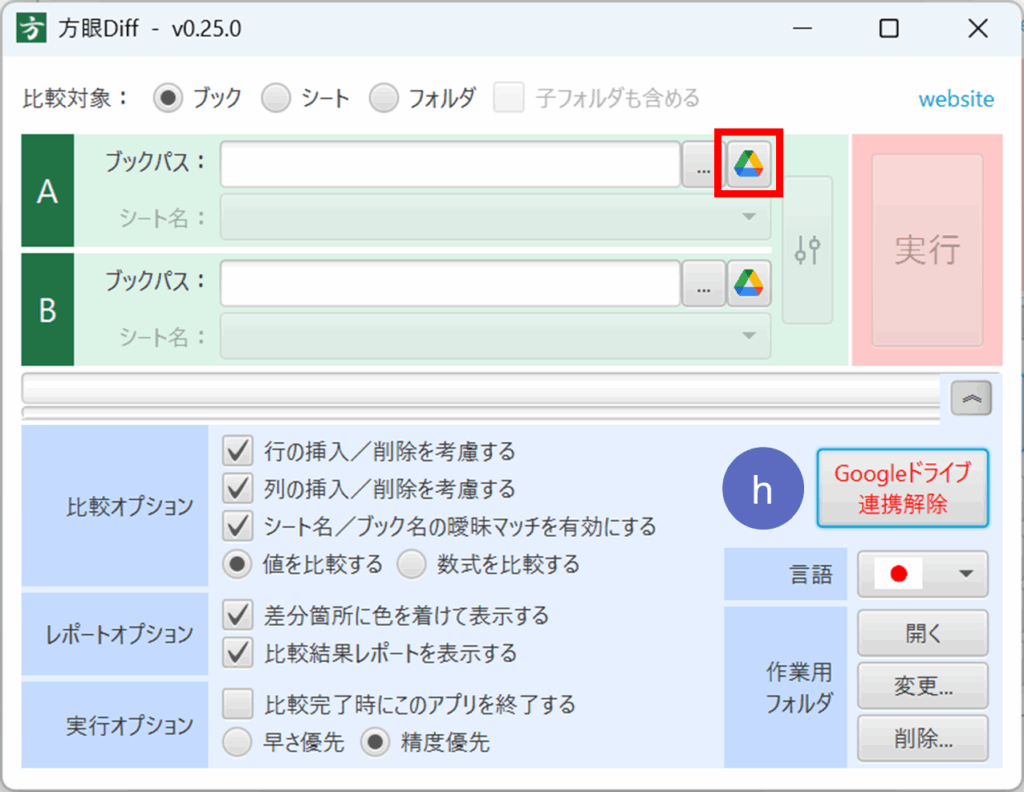Viewport: 1024px width, 792px height.
Task: Enable 比較完了時にこのアプリを終了する checkbox
Action: pyautogui.click(x=238, y=704)
